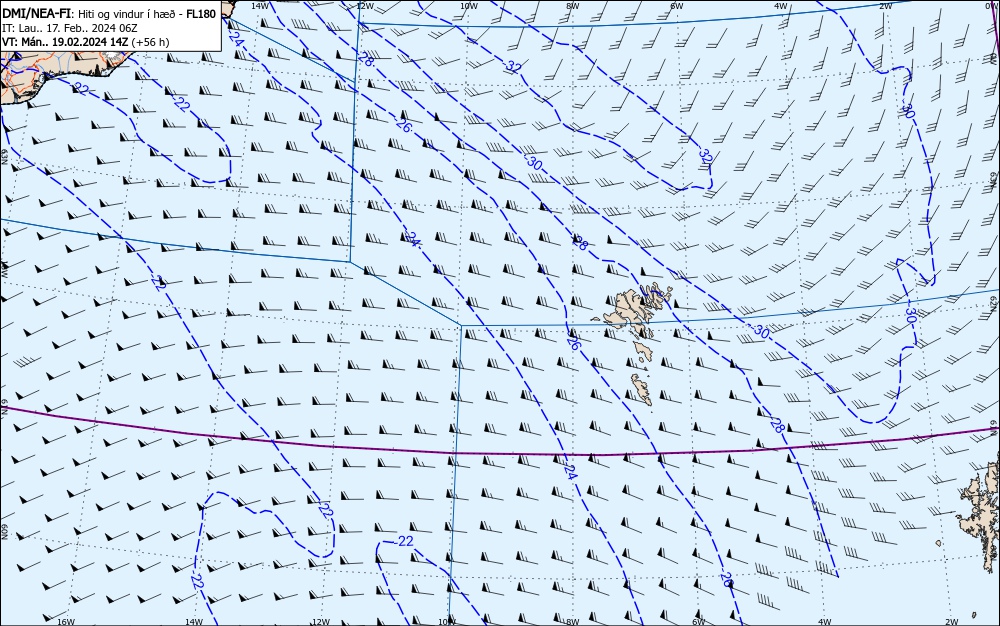Screen dimensions: 1000x626
Task: Click the '4W' longitude label on bottom edge
Action: point(824,622)
